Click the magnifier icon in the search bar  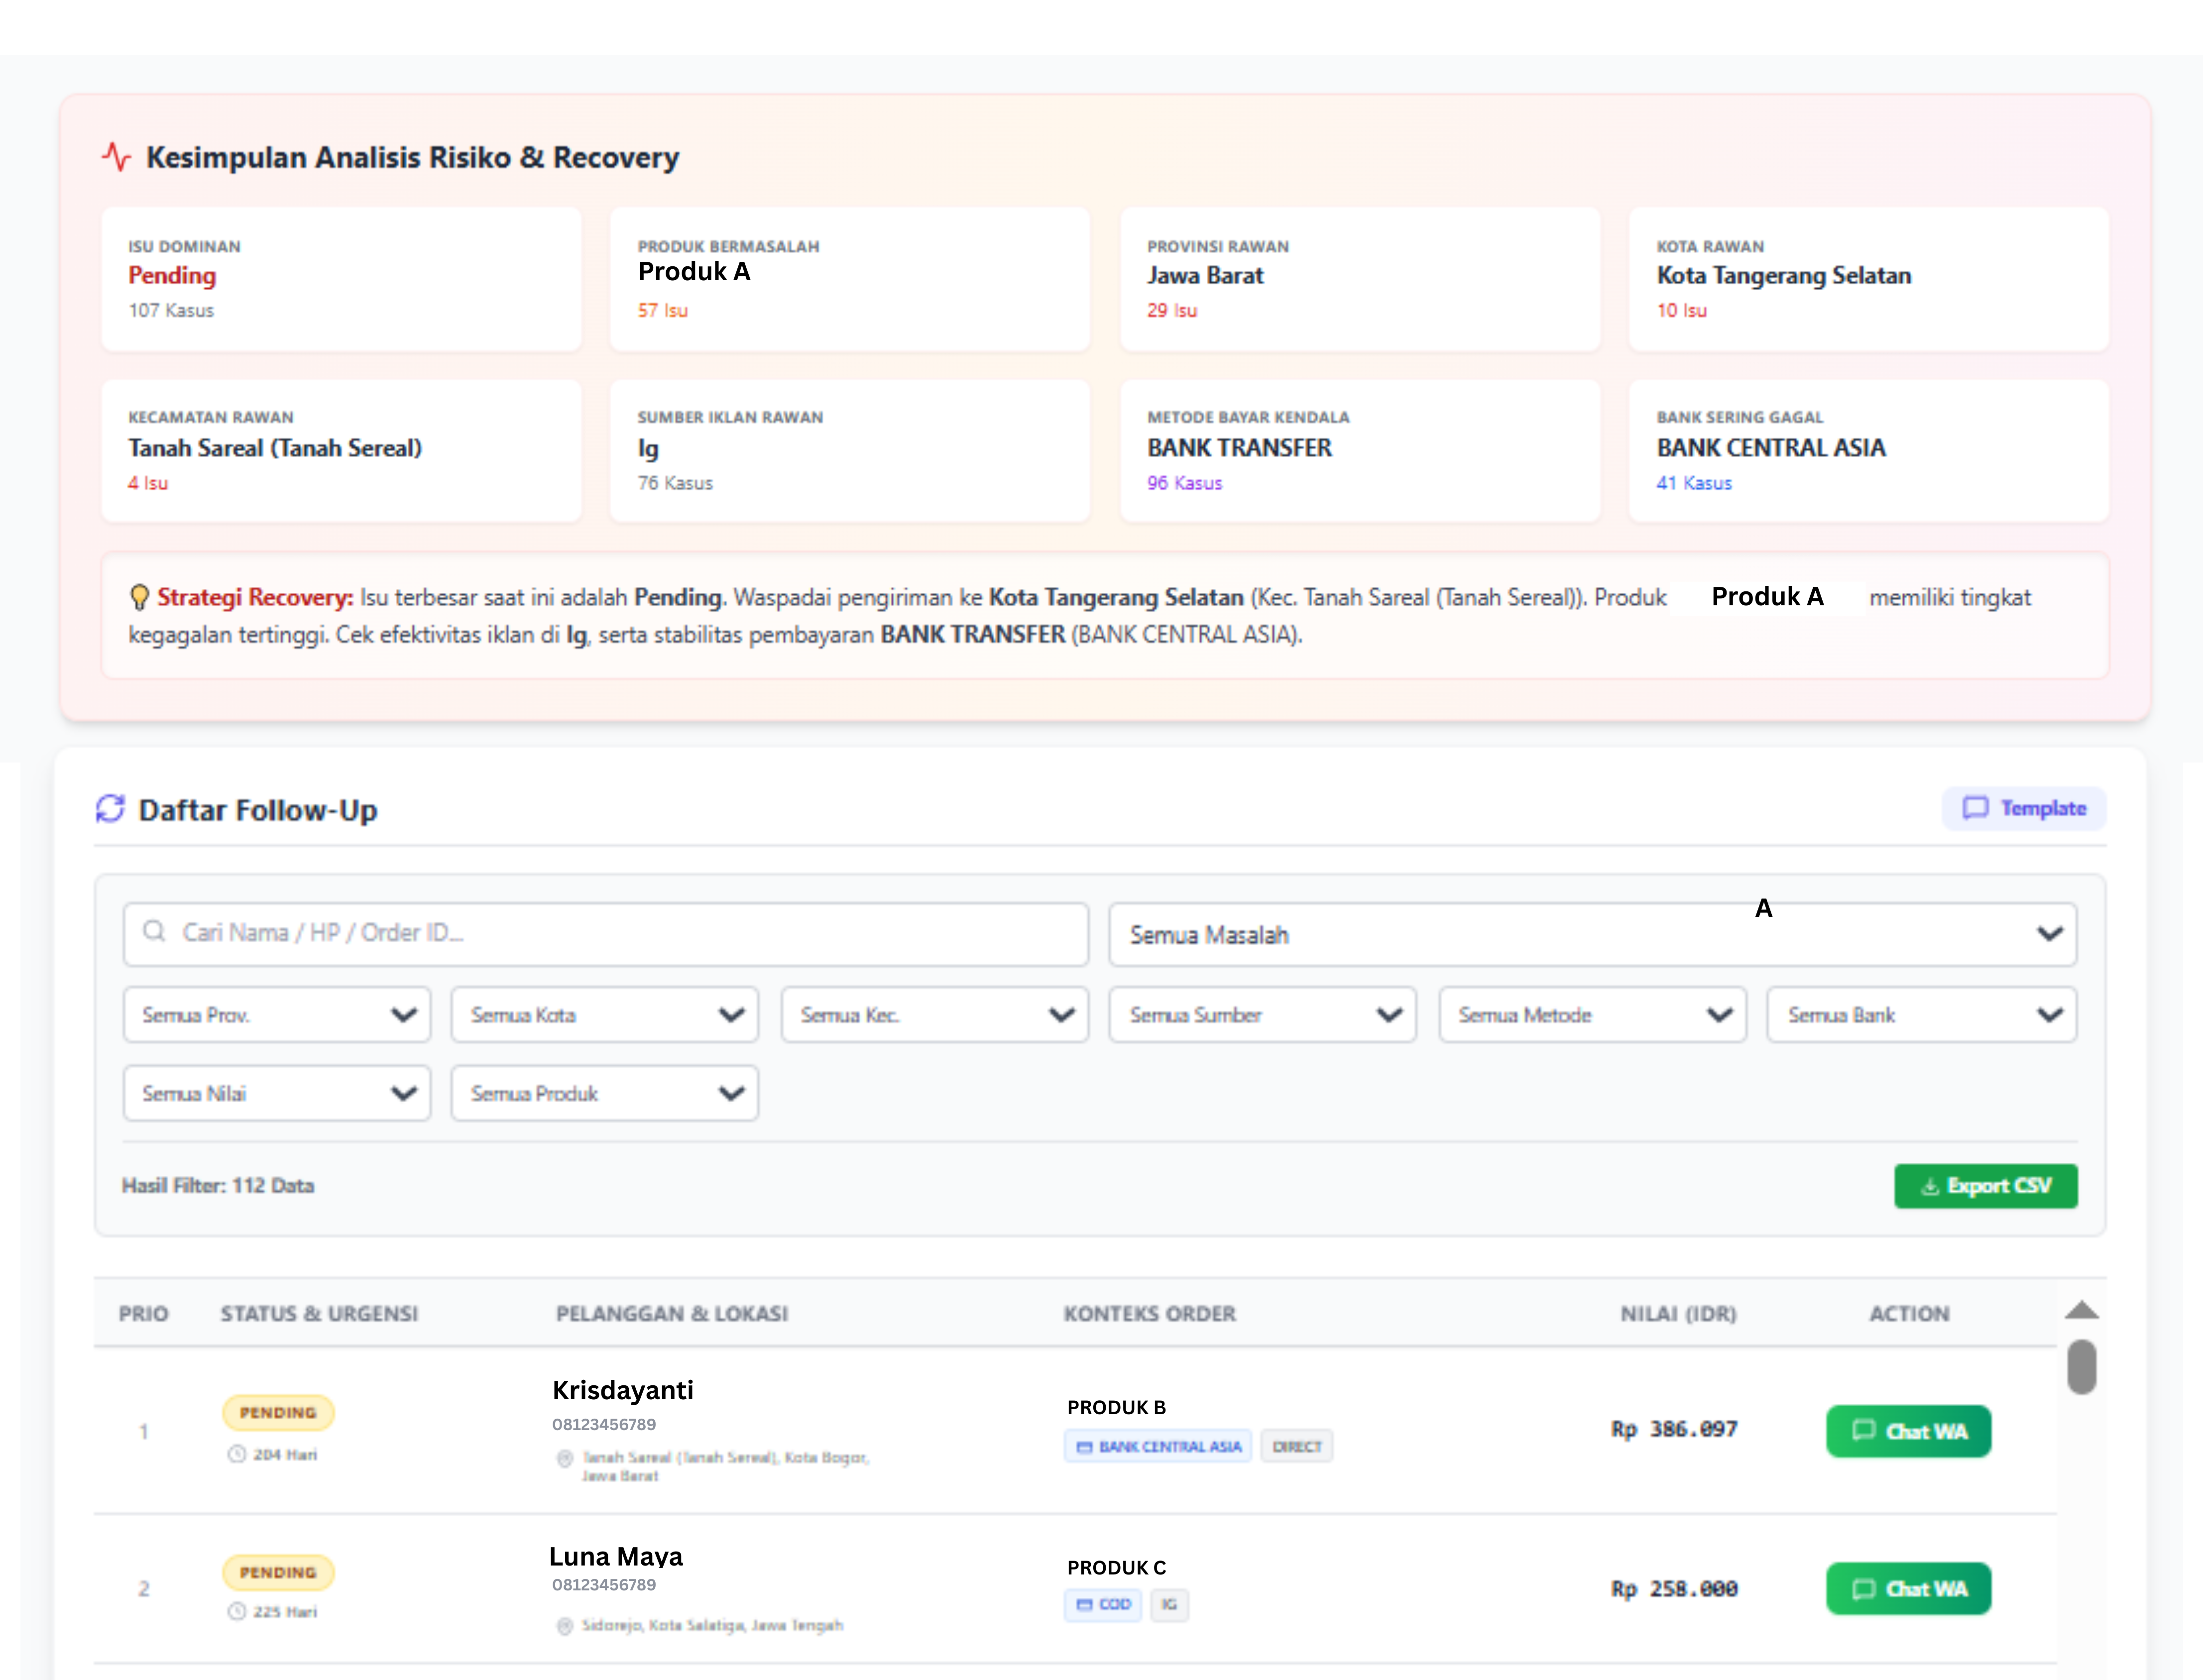click(x=155, y=933)
